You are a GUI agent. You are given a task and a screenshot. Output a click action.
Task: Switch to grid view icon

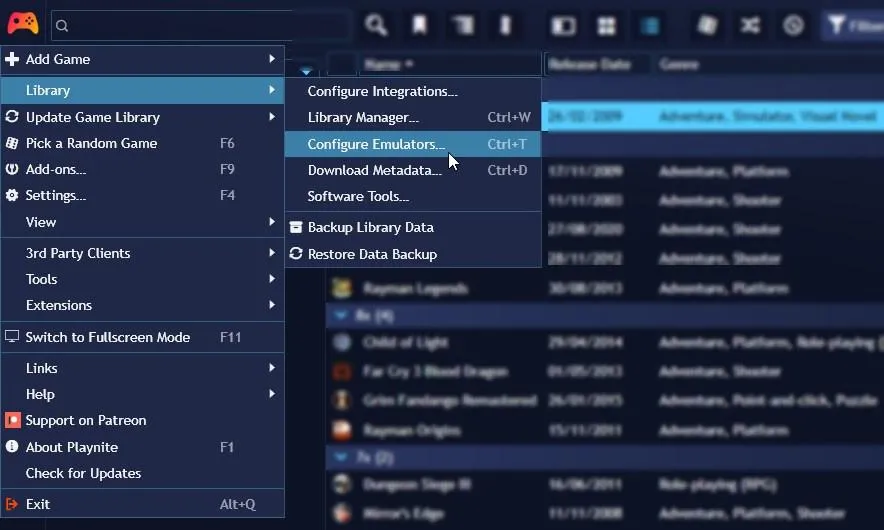pos(607,26)
